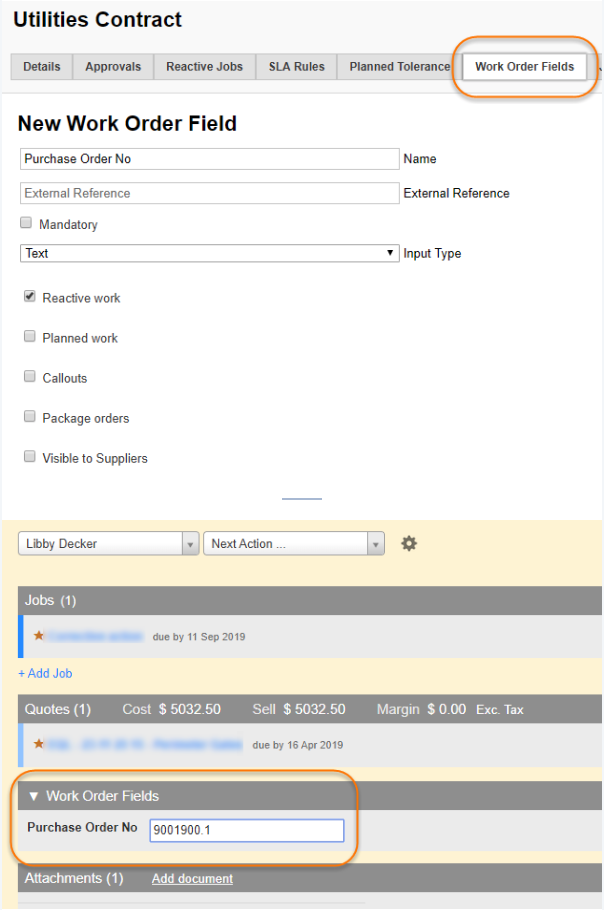Viewport: 604px width, 910px height.
Task: Click the External Reference text field
Action: coord(209,193)
